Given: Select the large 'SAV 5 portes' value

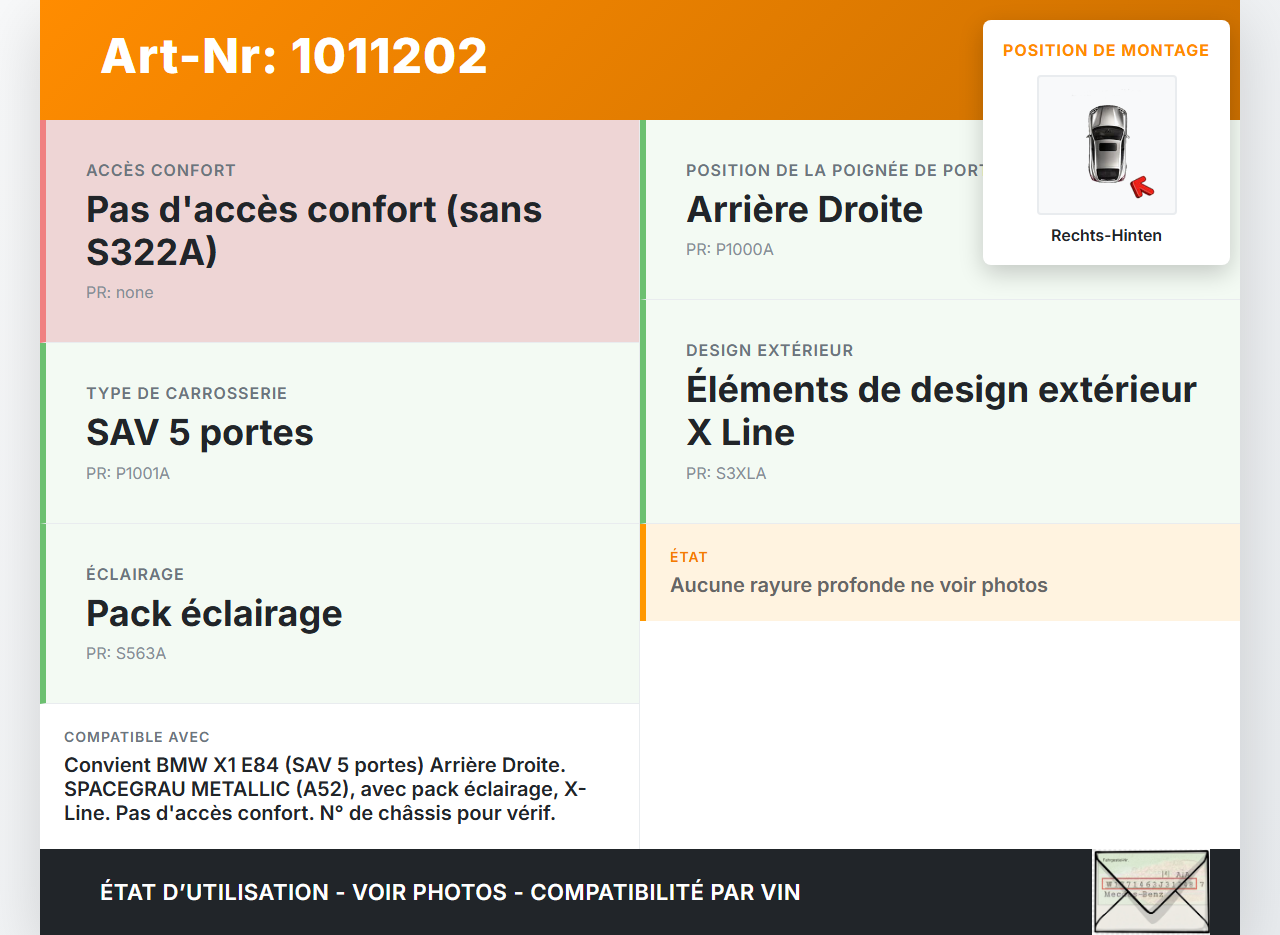Looking at the screenshot, I should click(200, 432).
